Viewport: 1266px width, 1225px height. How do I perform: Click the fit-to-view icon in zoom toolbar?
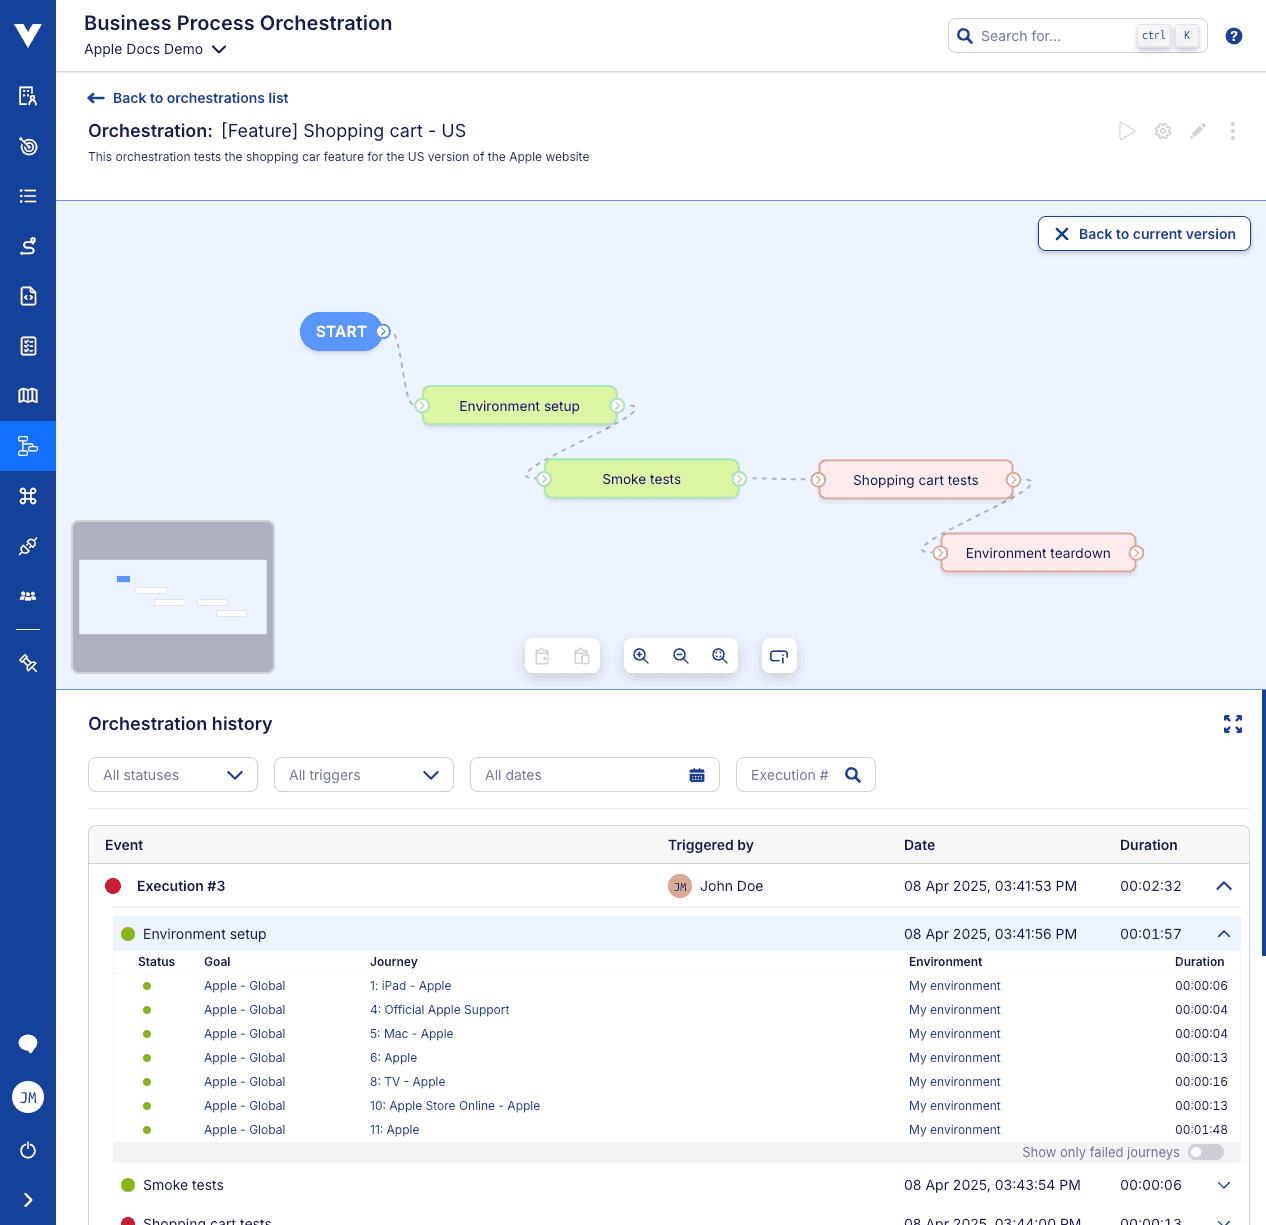[x=720, y=656]
